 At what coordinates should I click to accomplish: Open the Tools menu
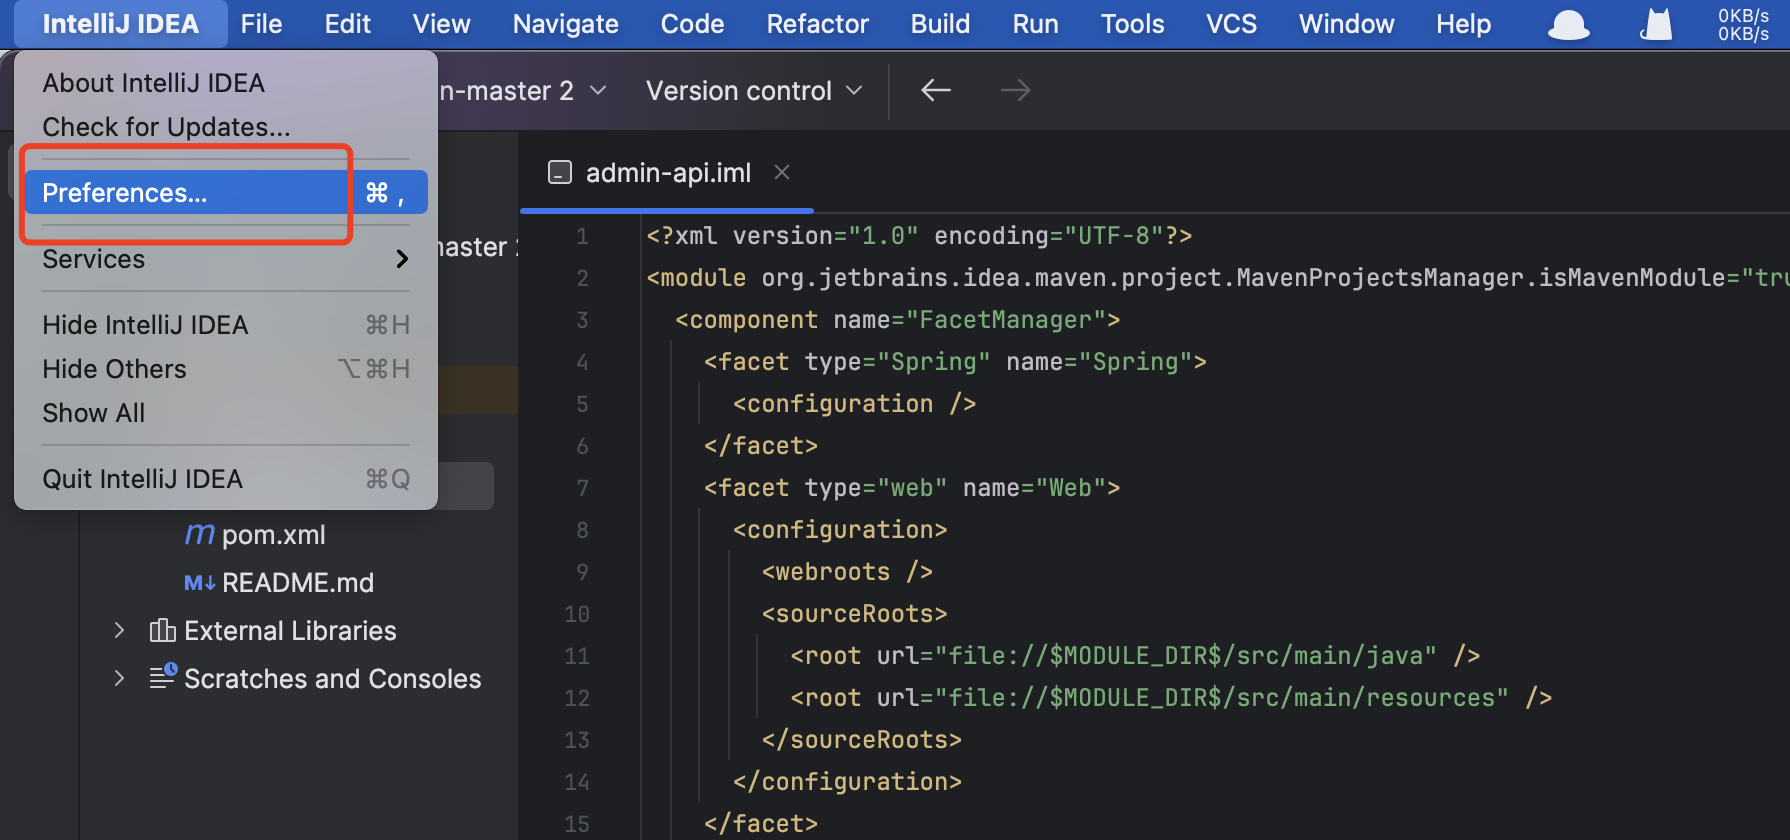point(1133,24)
